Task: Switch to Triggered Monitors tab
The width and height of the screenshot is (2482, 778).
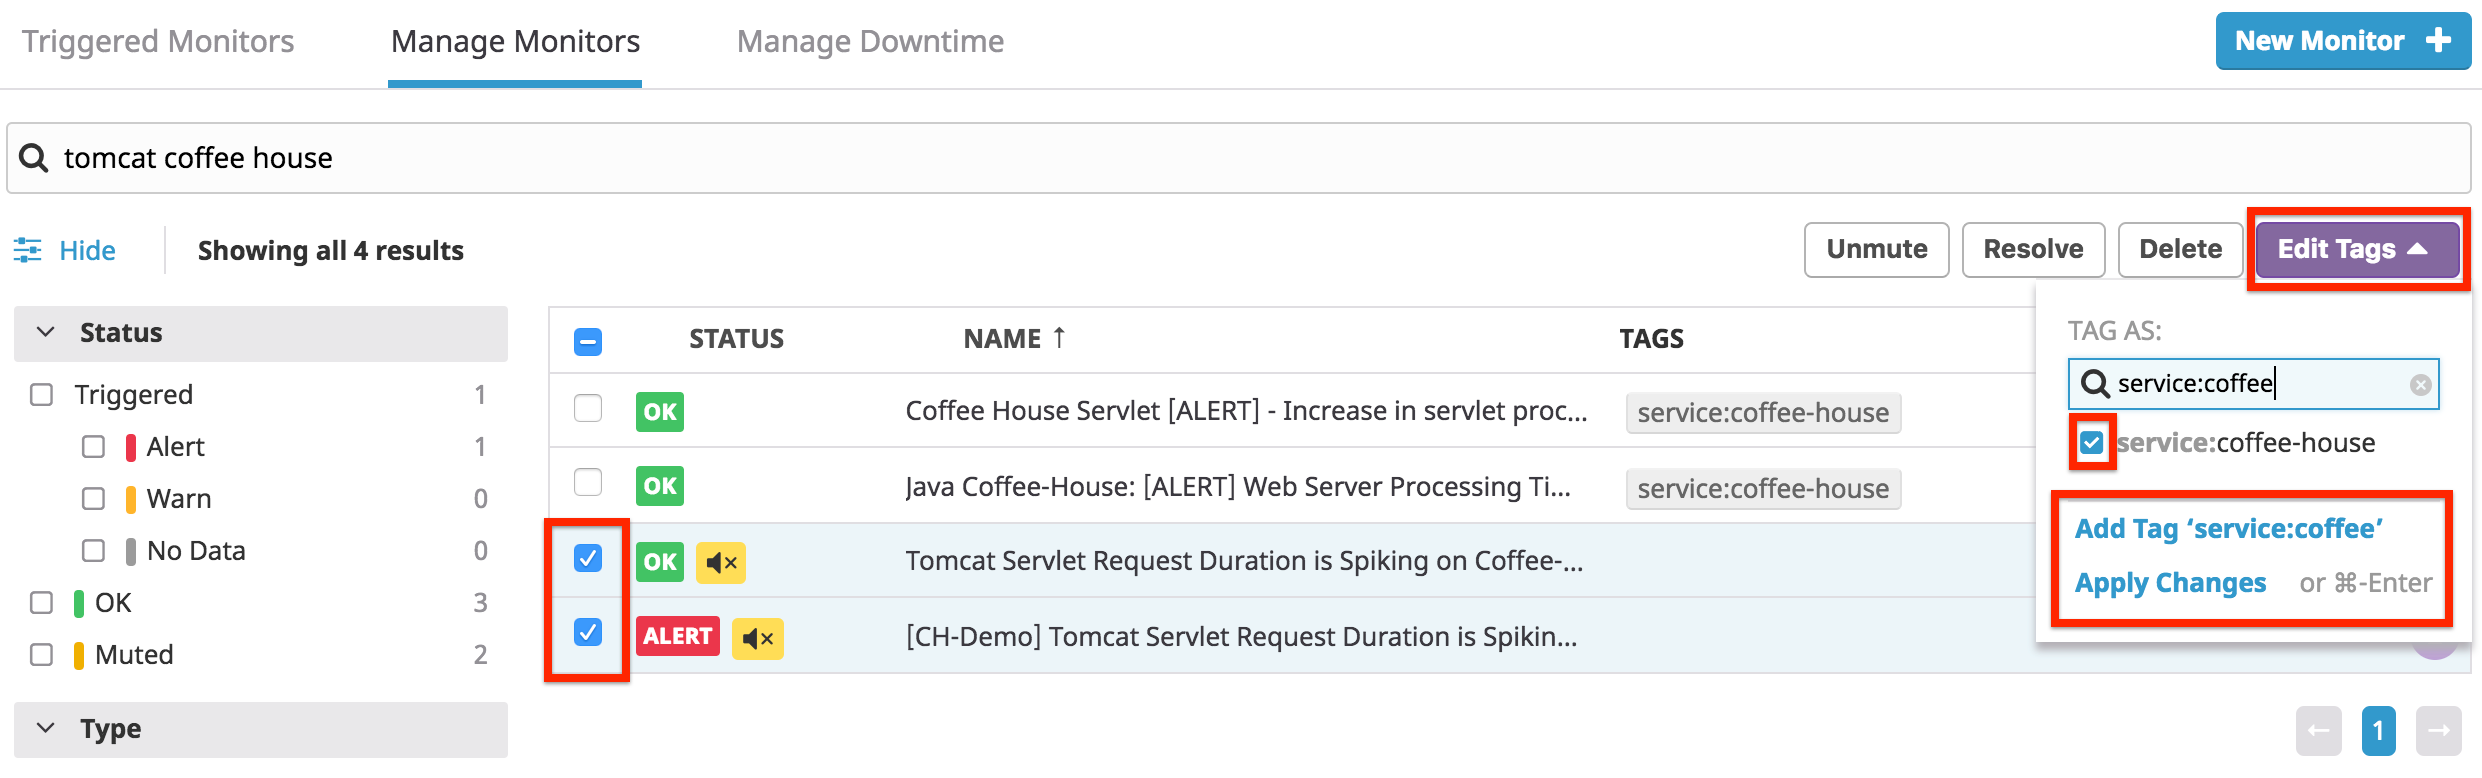Action: [x=158, y=42]
